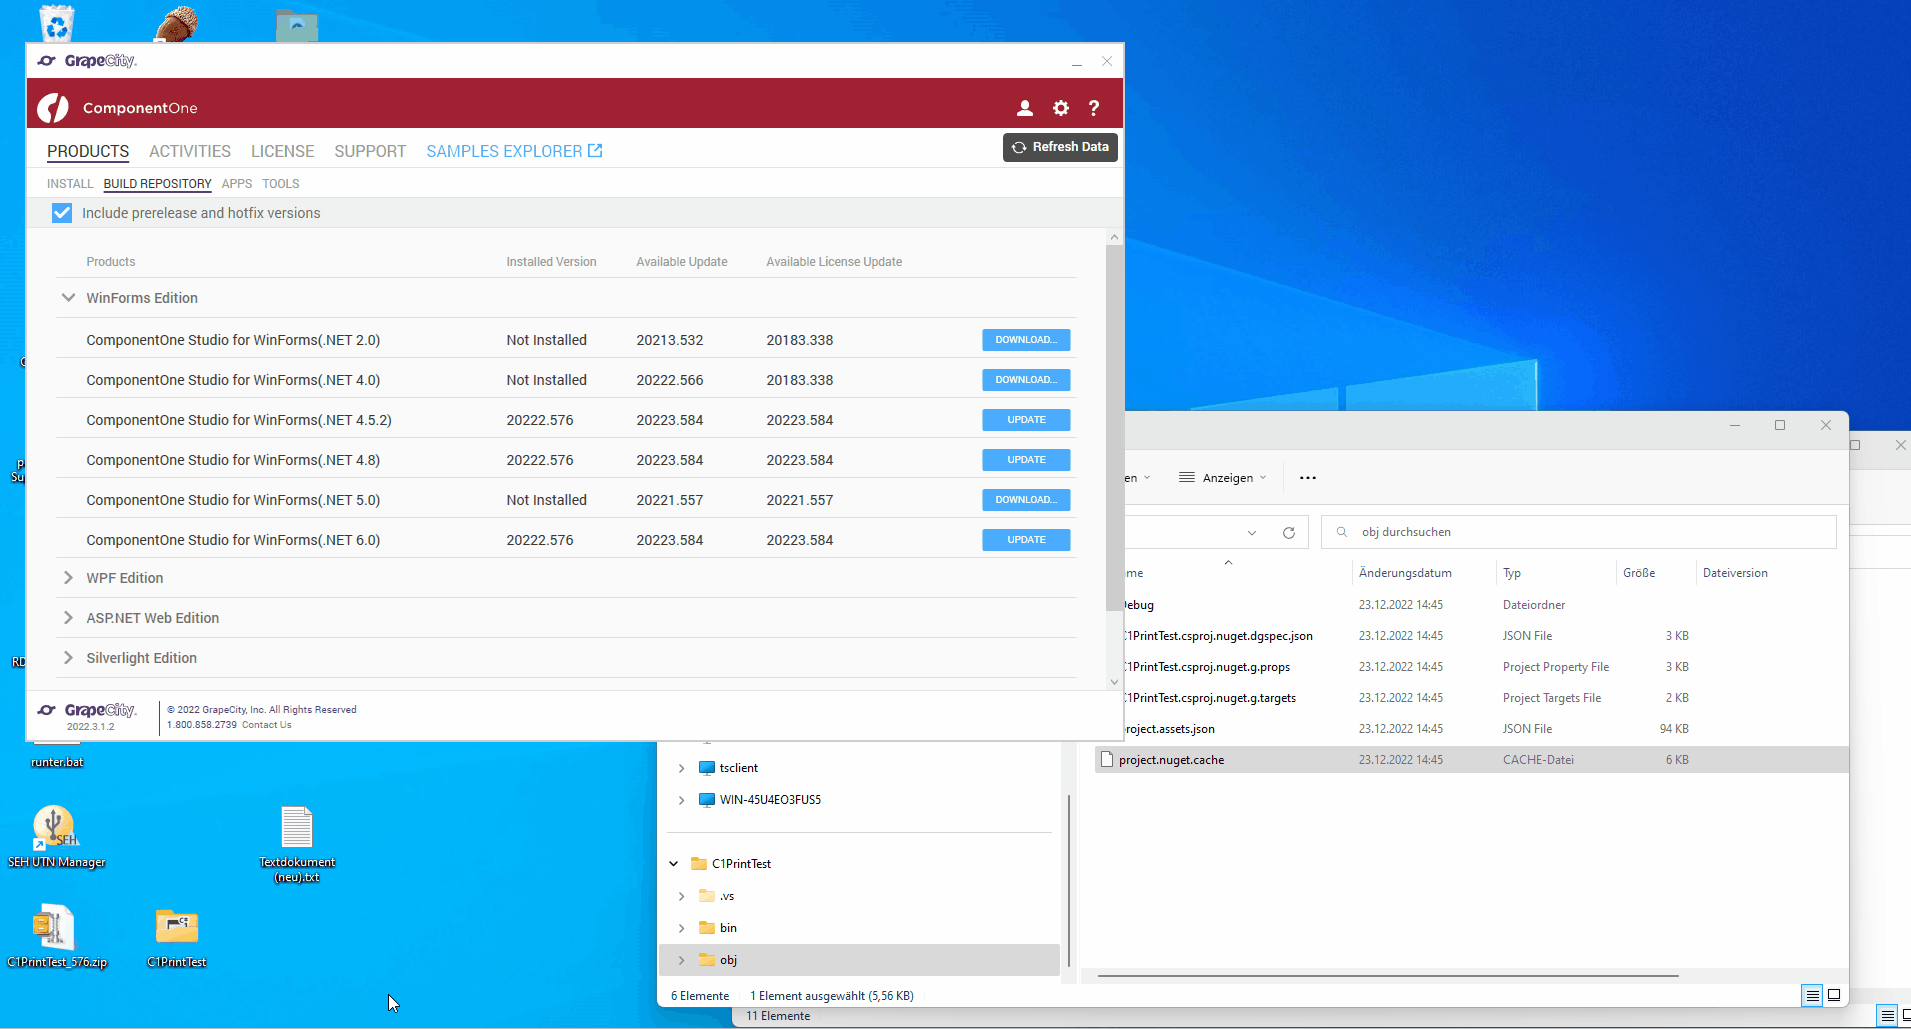The height and width of the screenshot is (1029, 1911).
Task: Sort by Größe column header
Action: click(1639, 573)
